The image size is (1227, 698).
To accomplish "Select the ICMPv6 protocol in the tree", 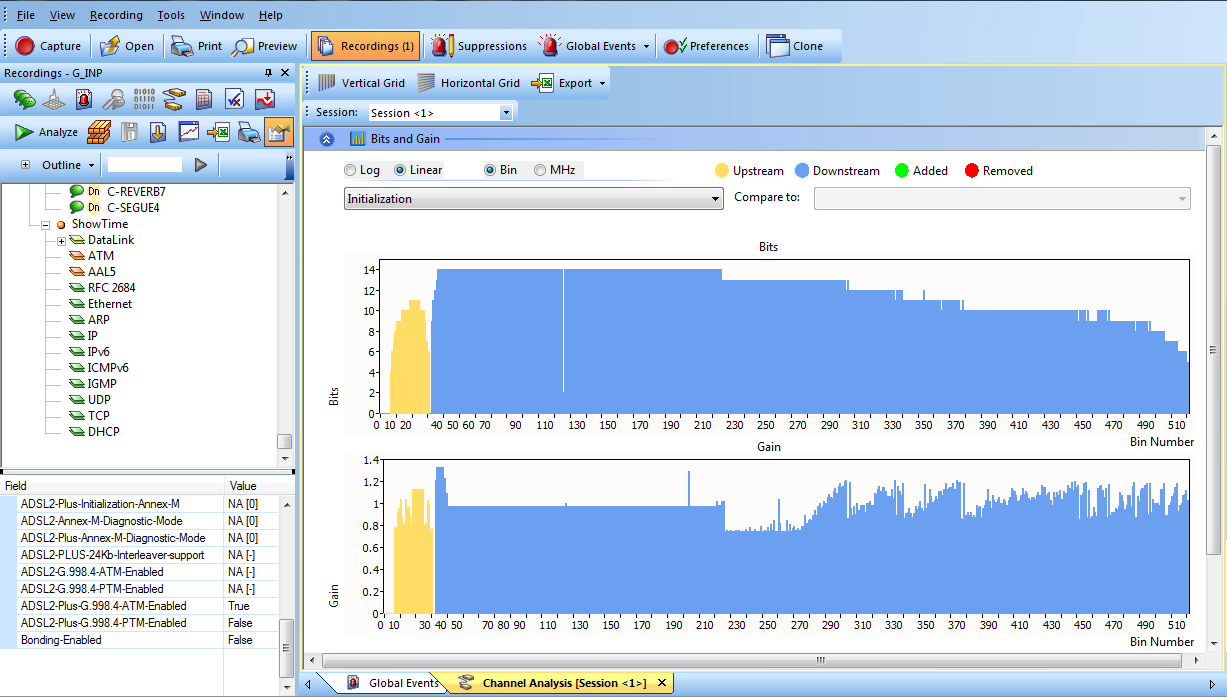I will (108, 368).
